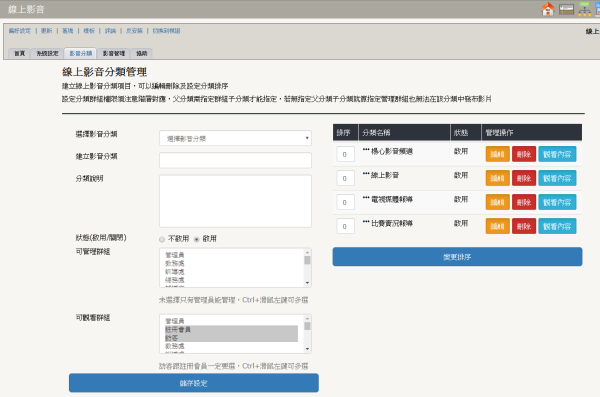The height and width of the screenshot is (397, 600).
Task: Click 編輯 for the 電視媒體報導 row
Action: click(x=497, y=202)
